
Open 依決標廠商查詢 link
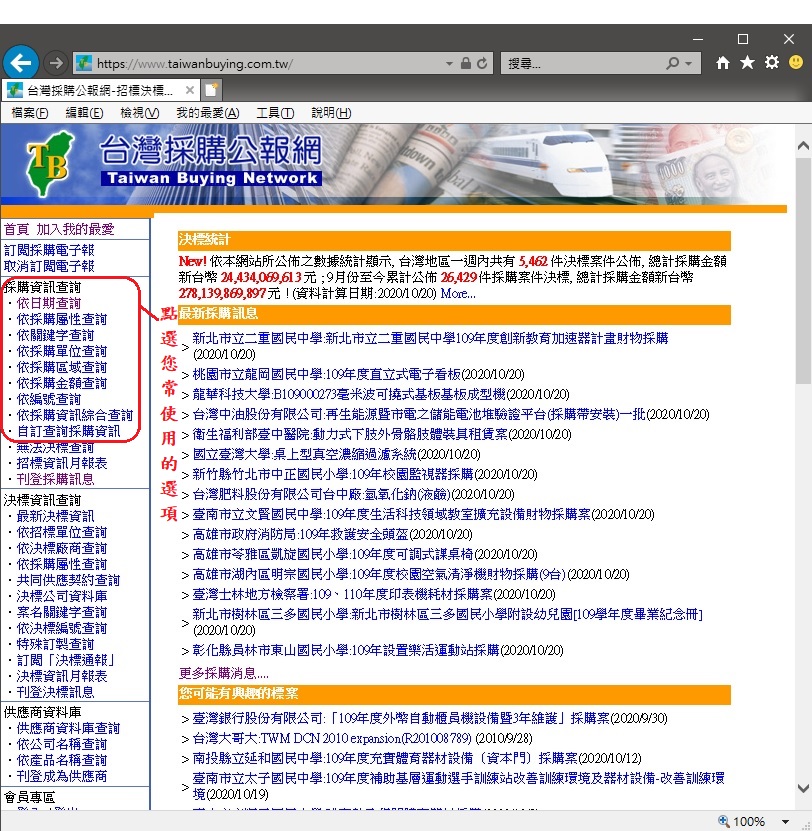(61, 547)
